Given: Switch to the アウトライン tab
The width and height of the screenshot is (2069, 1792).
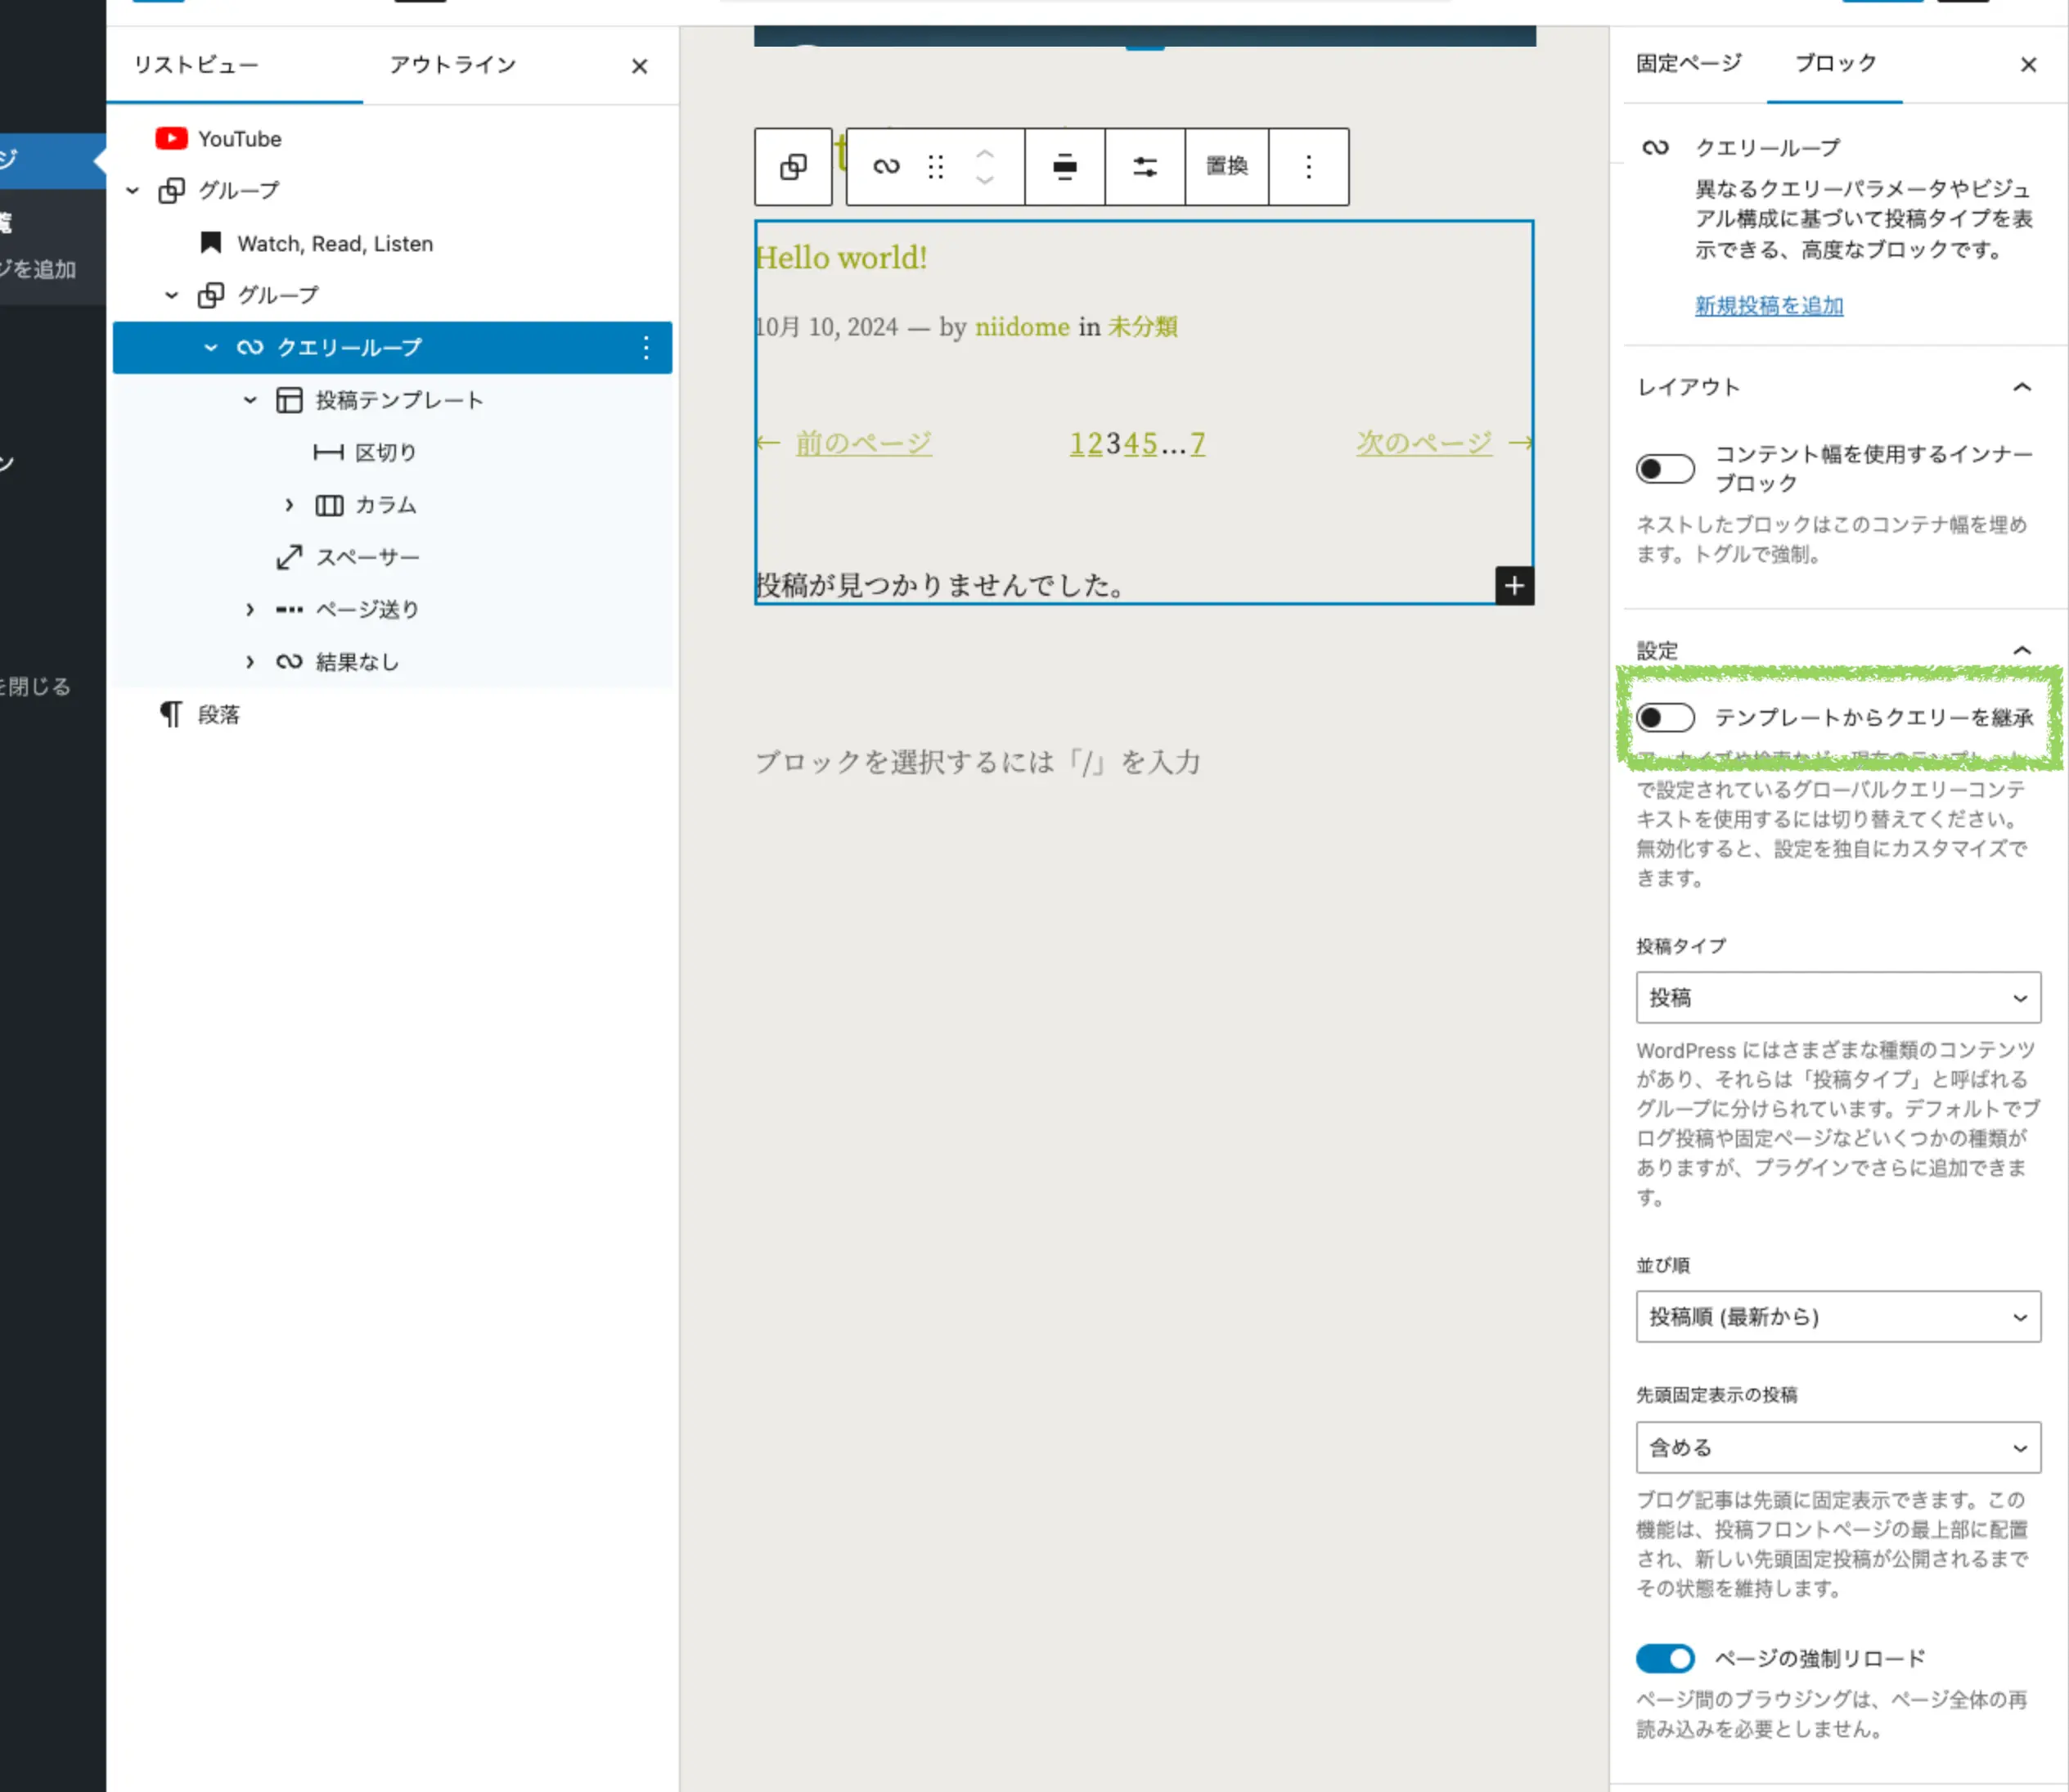Looking at the screenshot, I should point(452,65).
